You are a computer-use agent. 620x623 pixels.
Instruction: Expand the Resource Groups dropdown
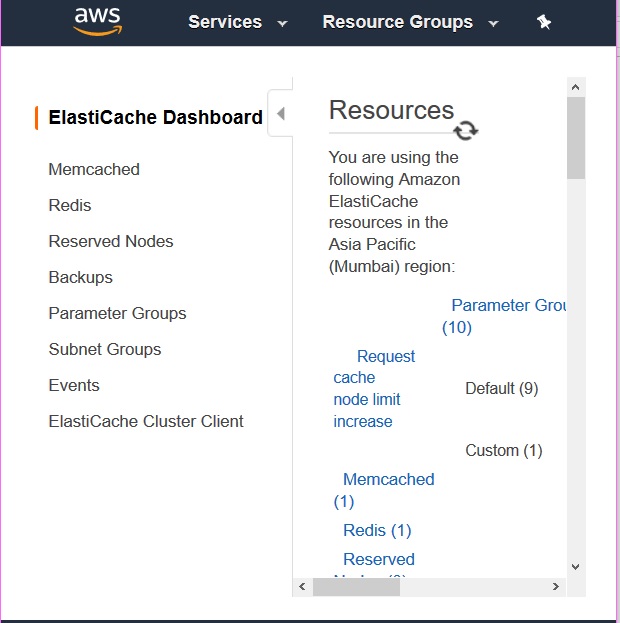(410, 22)
